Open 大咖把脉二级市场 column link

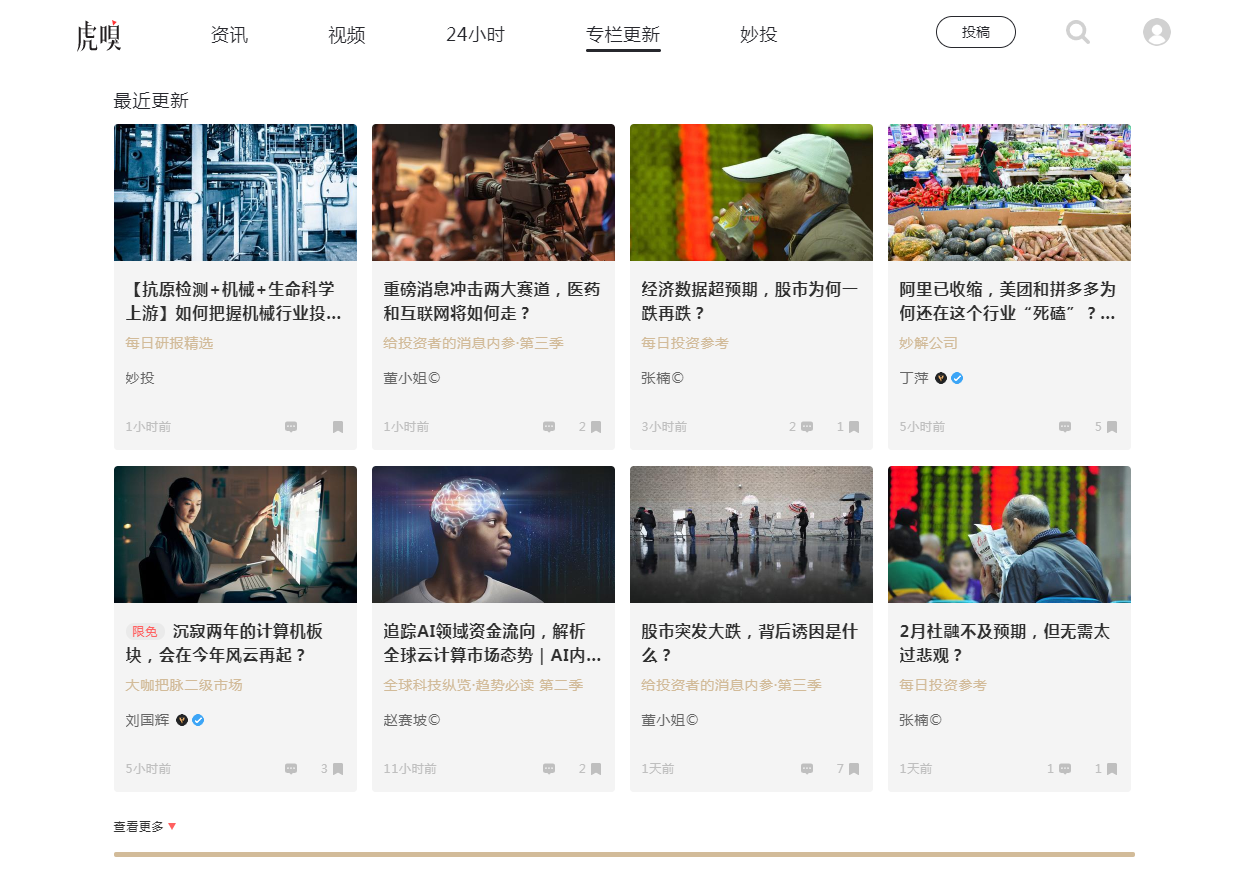pos(184,685)
